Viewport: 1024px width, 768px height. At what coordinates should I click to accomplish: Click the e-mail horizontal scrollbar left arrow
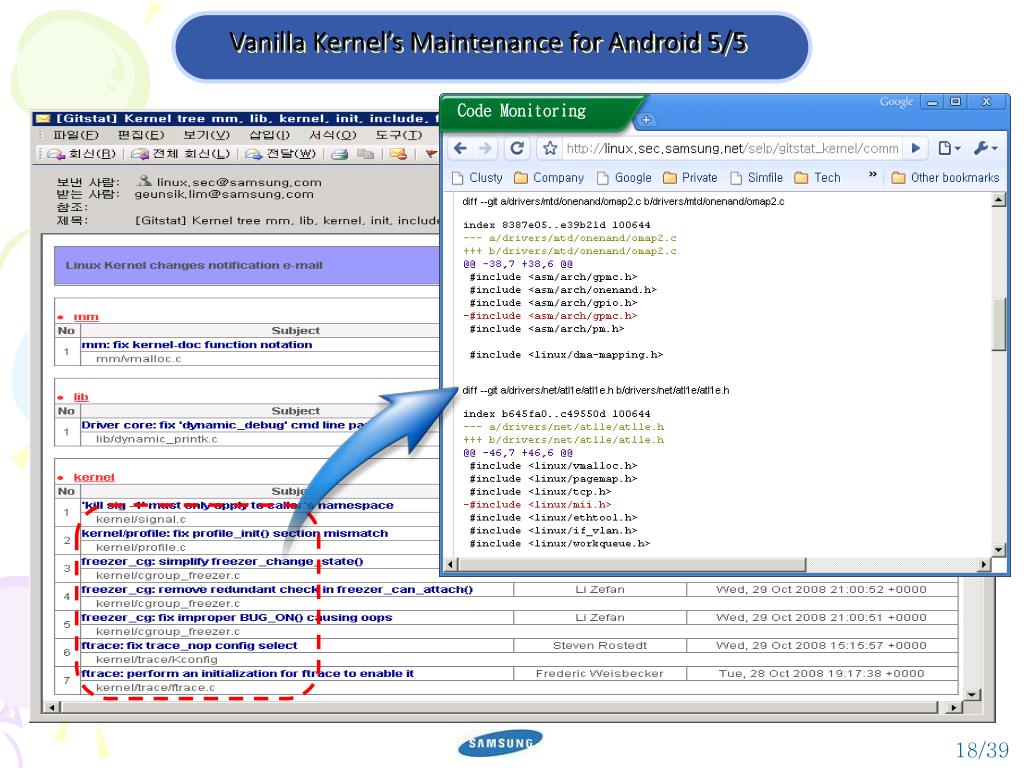pos(52,707)
